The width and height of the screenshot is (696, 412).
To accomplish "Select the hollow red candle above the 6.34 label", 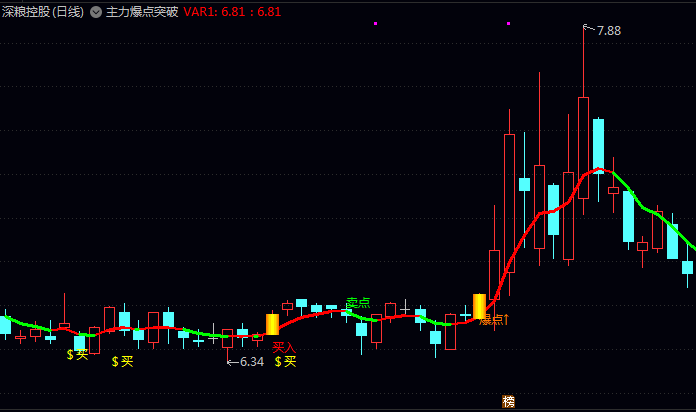I will click(227, 339).
